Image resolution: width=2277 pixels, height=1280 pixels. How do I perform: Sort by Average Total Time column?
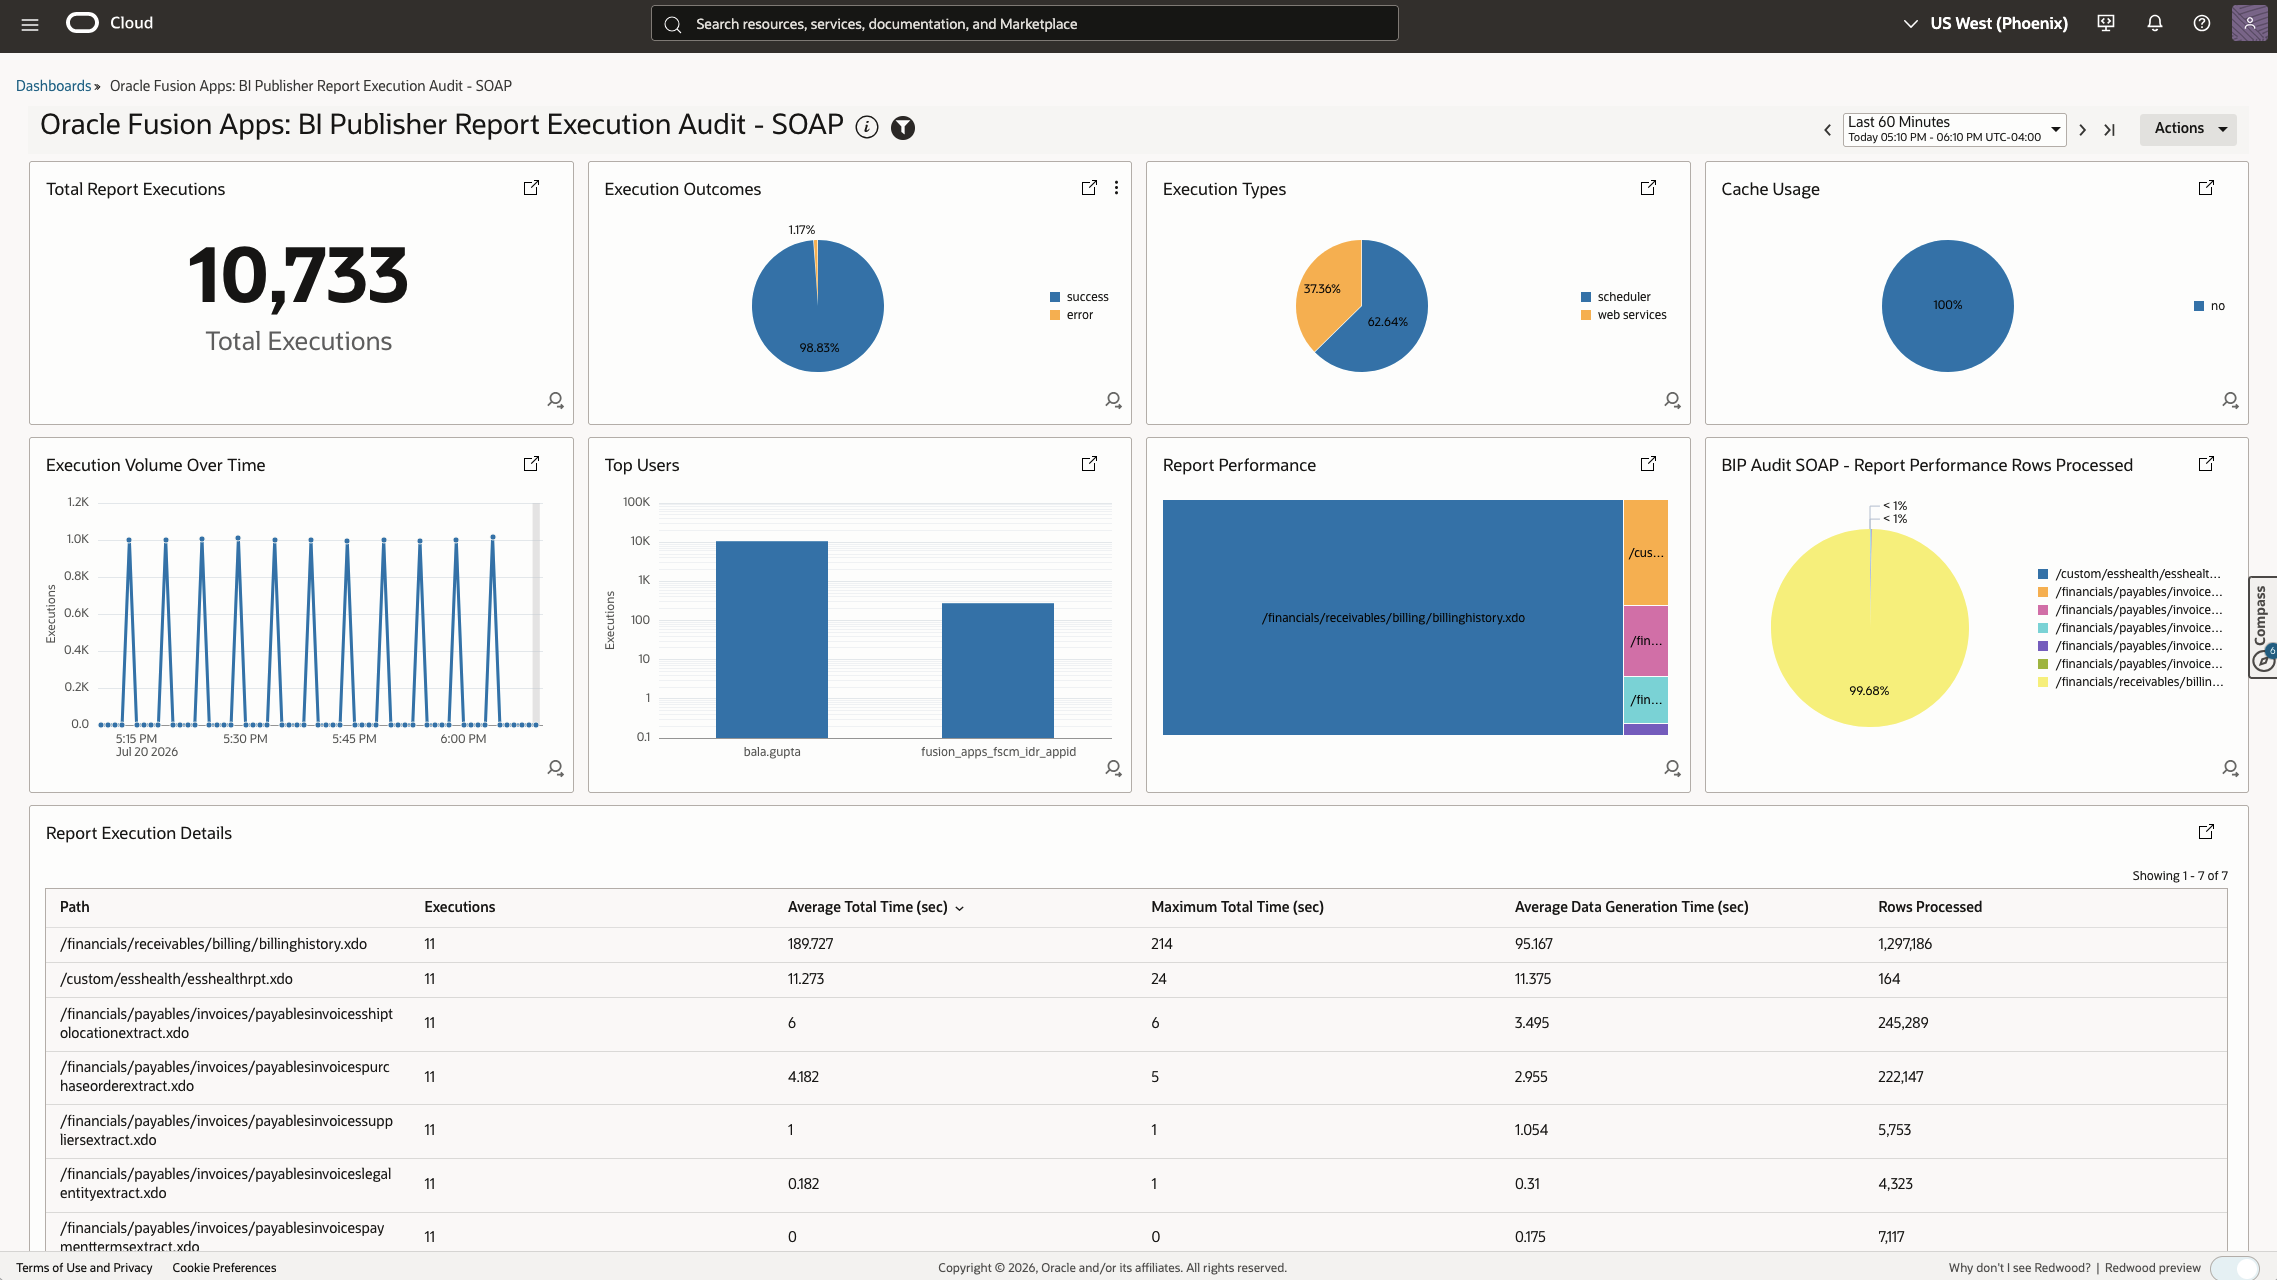[875, 907]
